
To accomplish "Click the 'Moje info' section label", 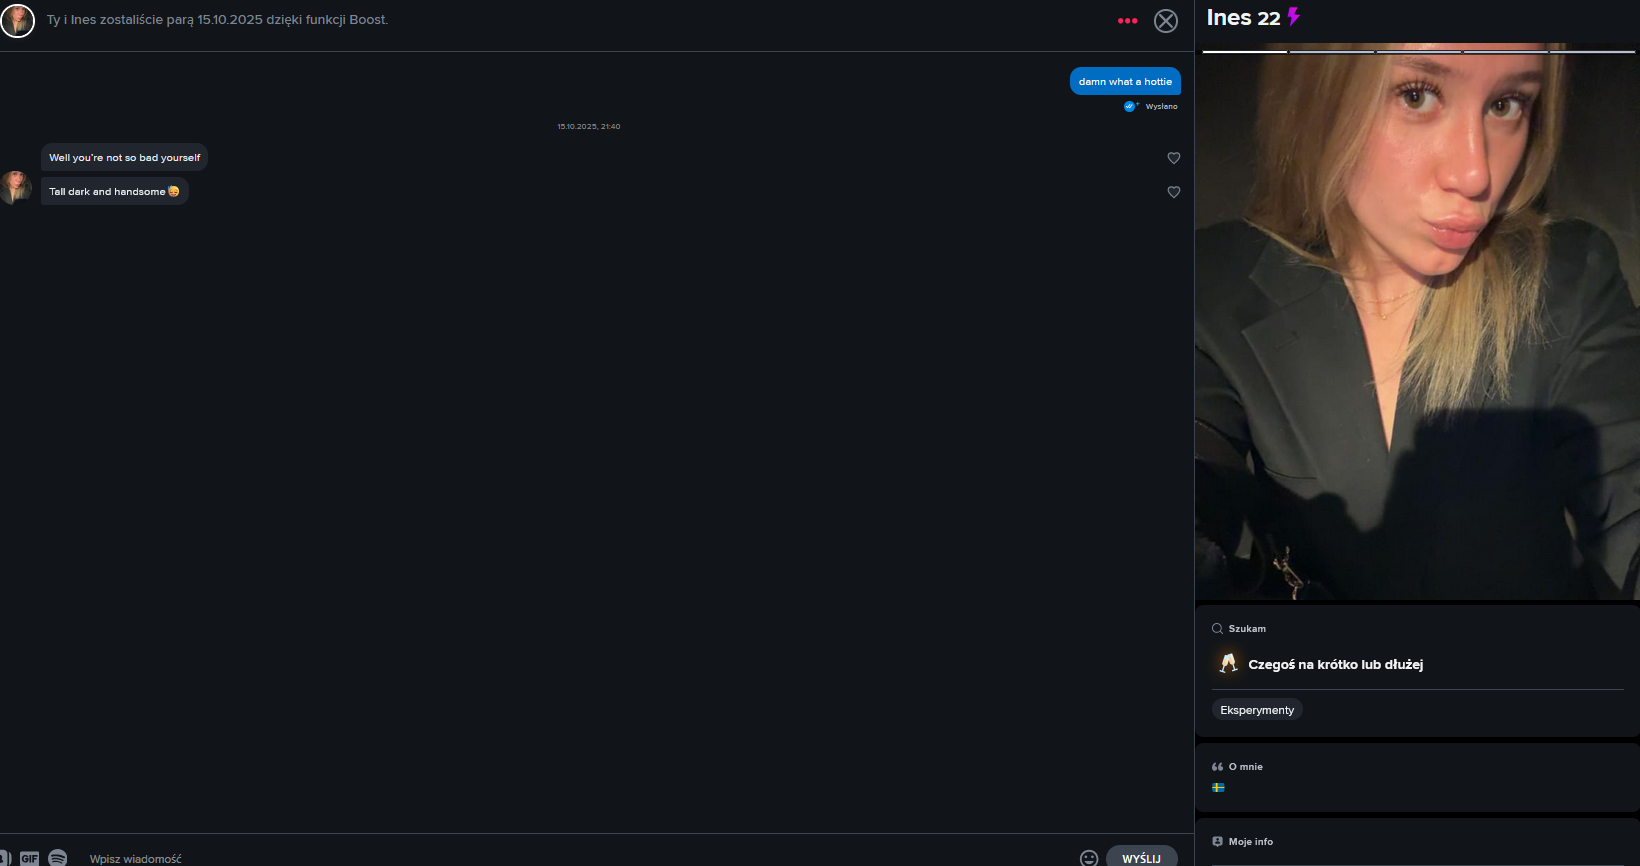I will (1250, 842).
